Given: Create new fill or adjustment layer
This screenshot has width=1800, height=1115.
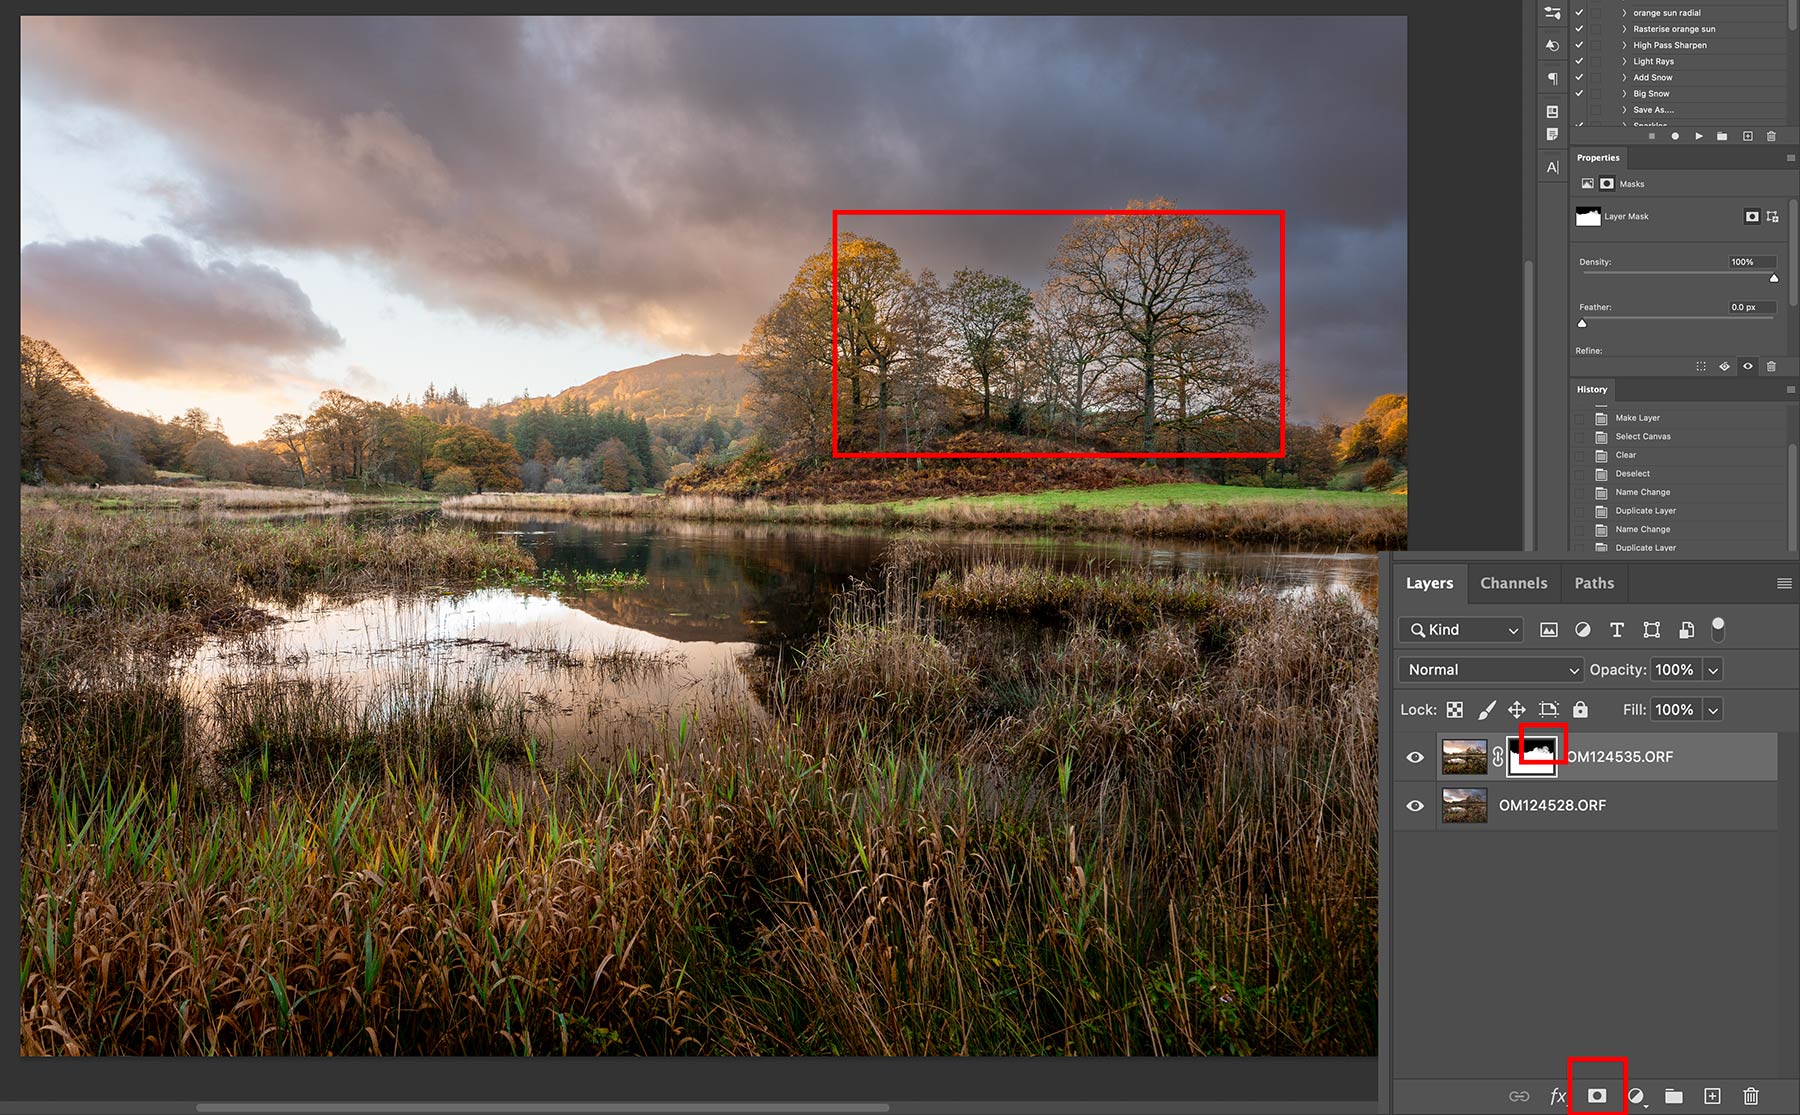Looking at the screenshot, I should click(x=1636, y=1096).
